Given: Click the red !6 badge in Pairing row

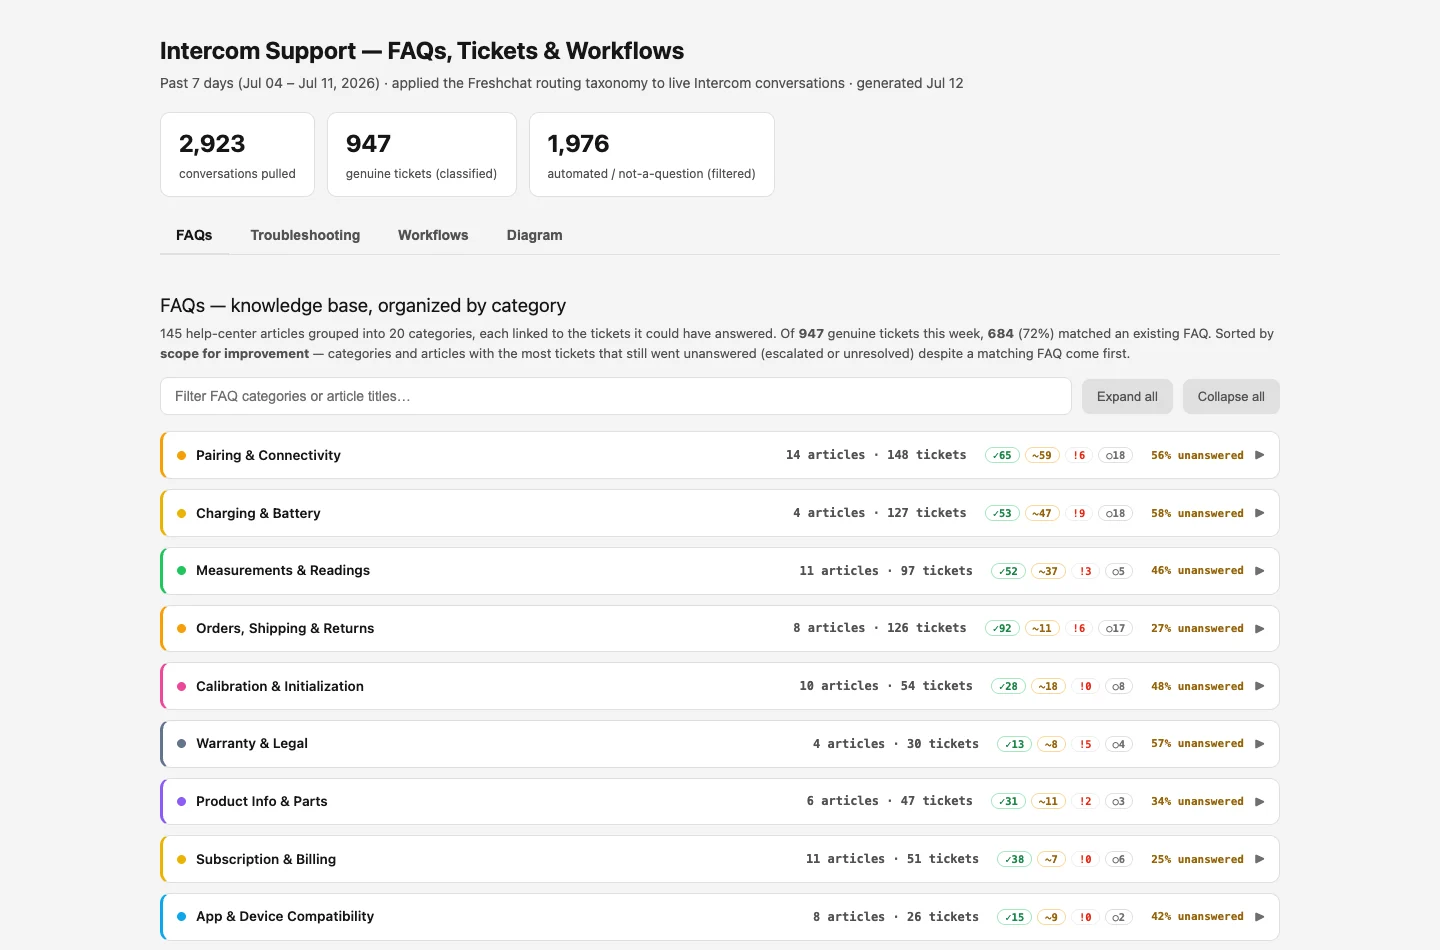Looking at the screenshot, I should pos(1079,455).
